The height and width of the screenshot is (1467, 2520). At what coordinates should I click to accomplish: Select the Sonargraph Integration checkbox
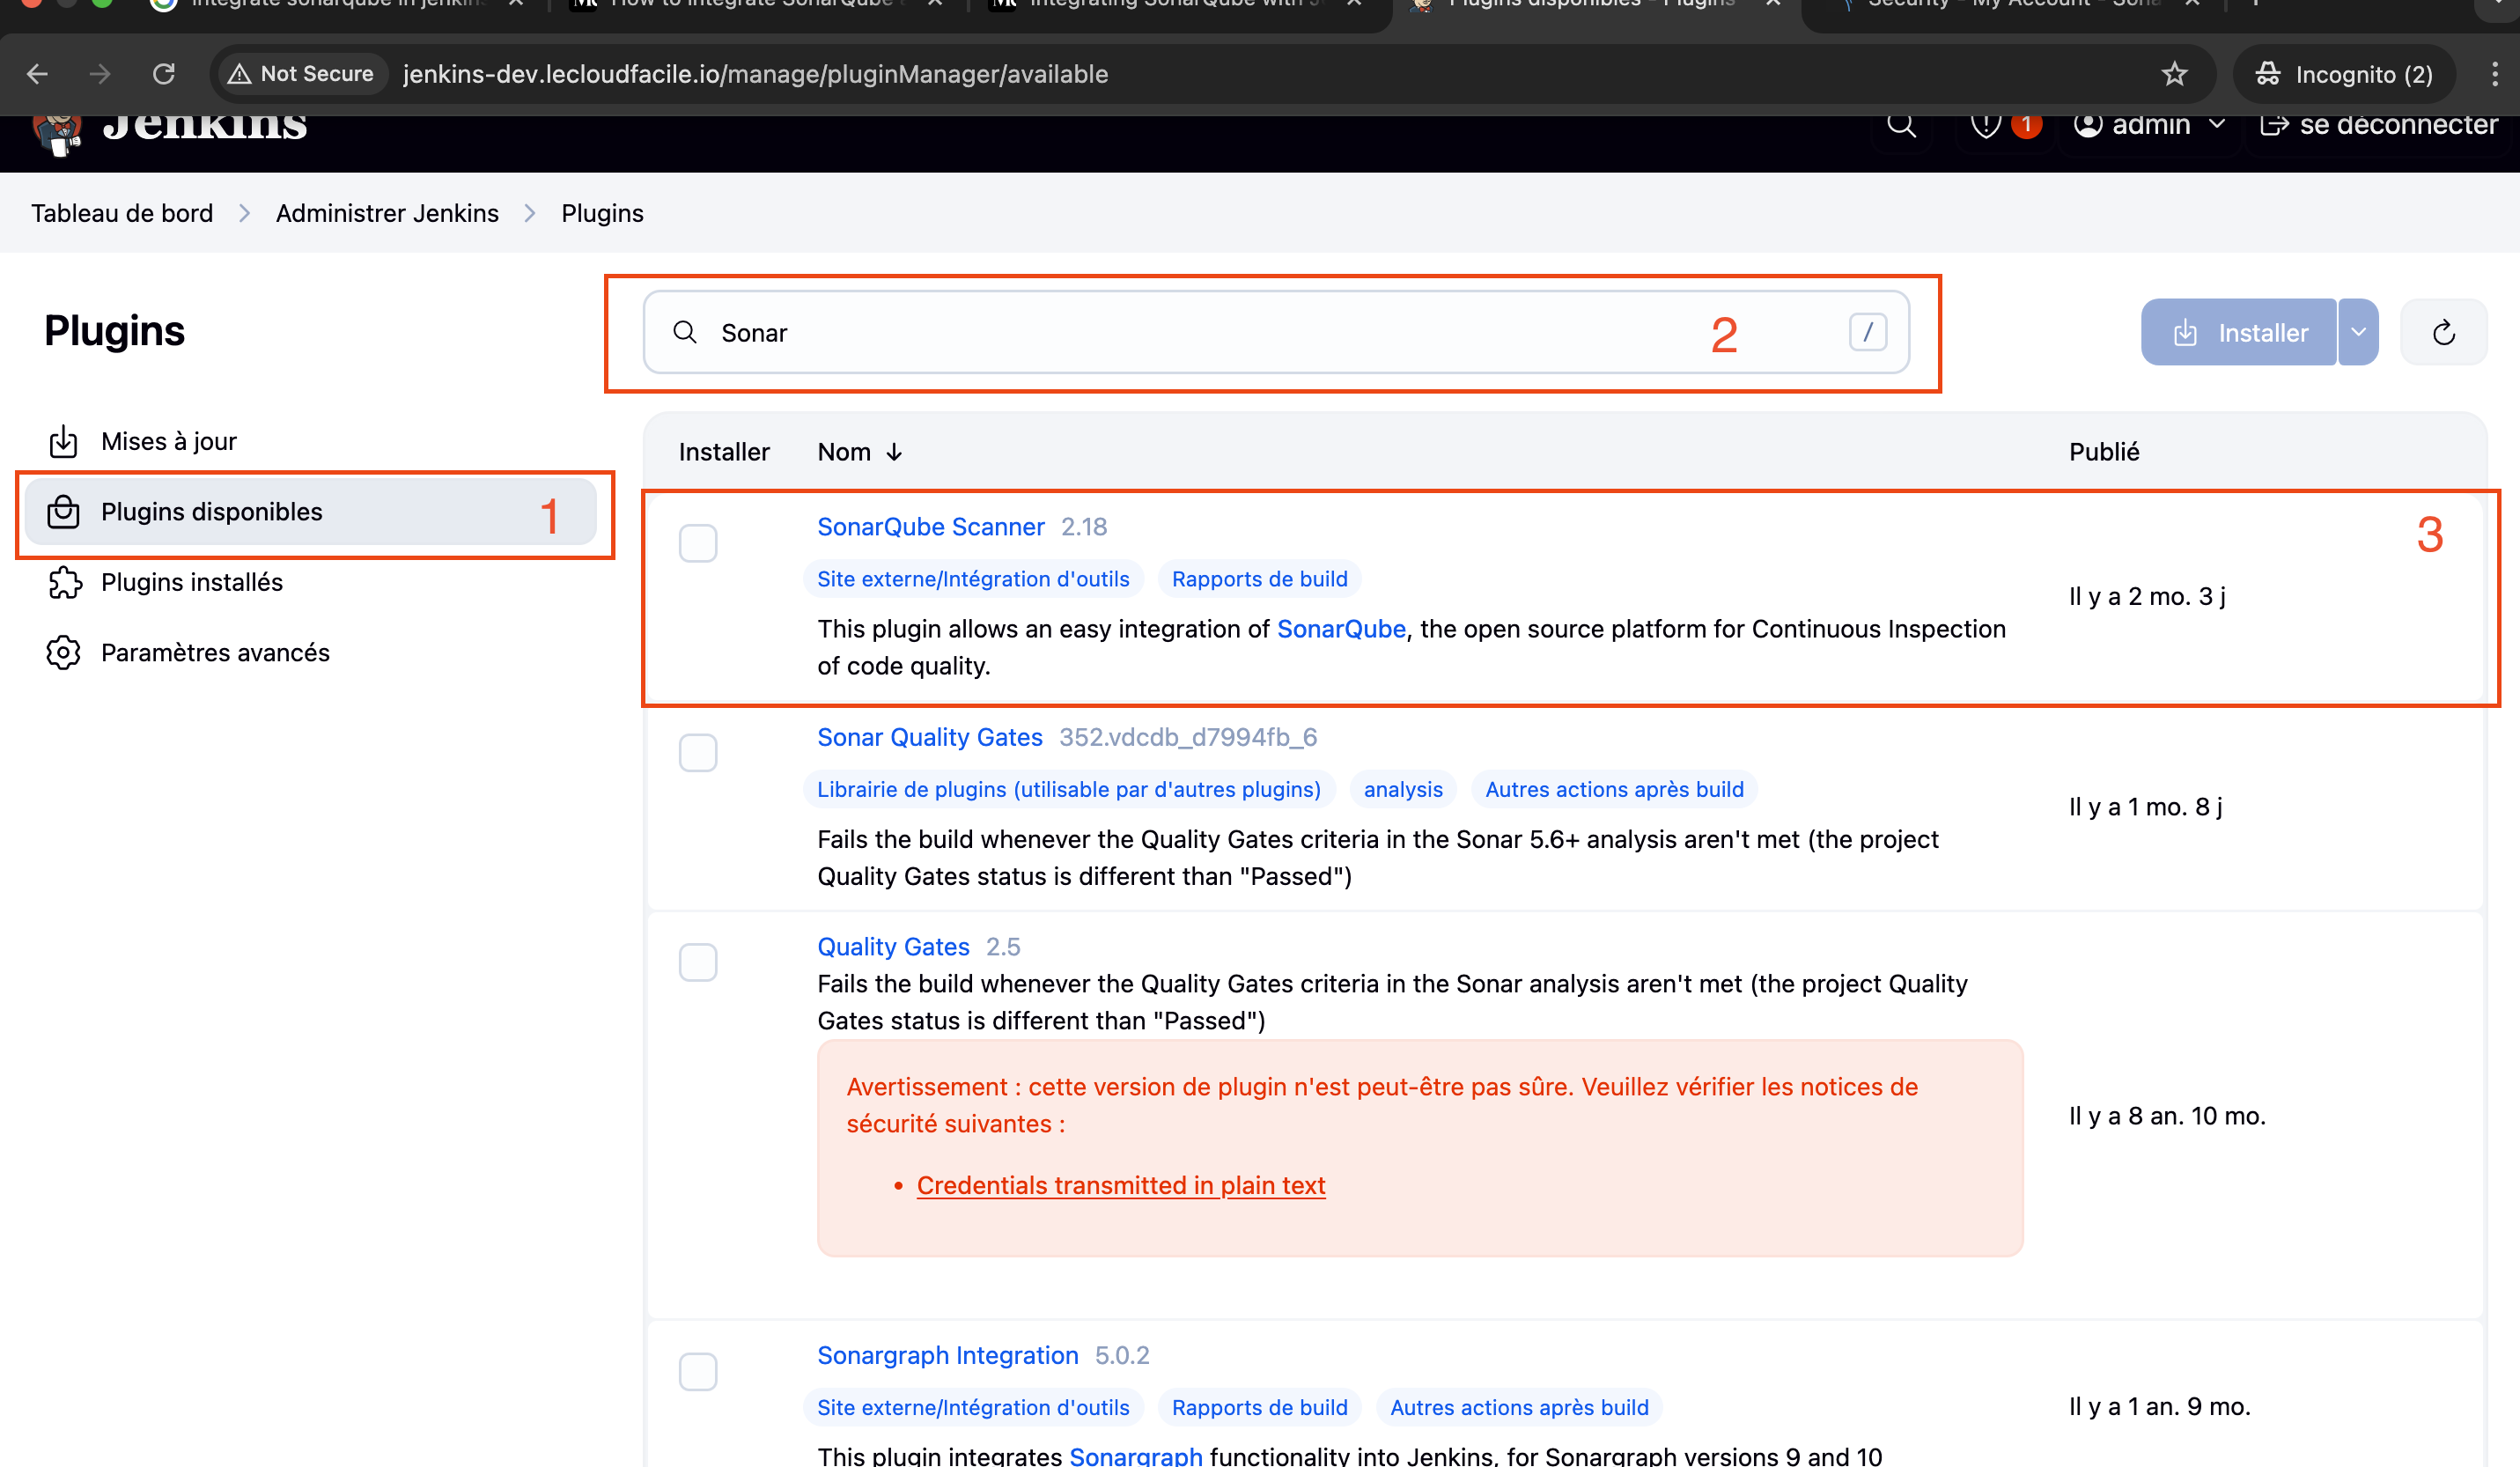coord(698,1371)
